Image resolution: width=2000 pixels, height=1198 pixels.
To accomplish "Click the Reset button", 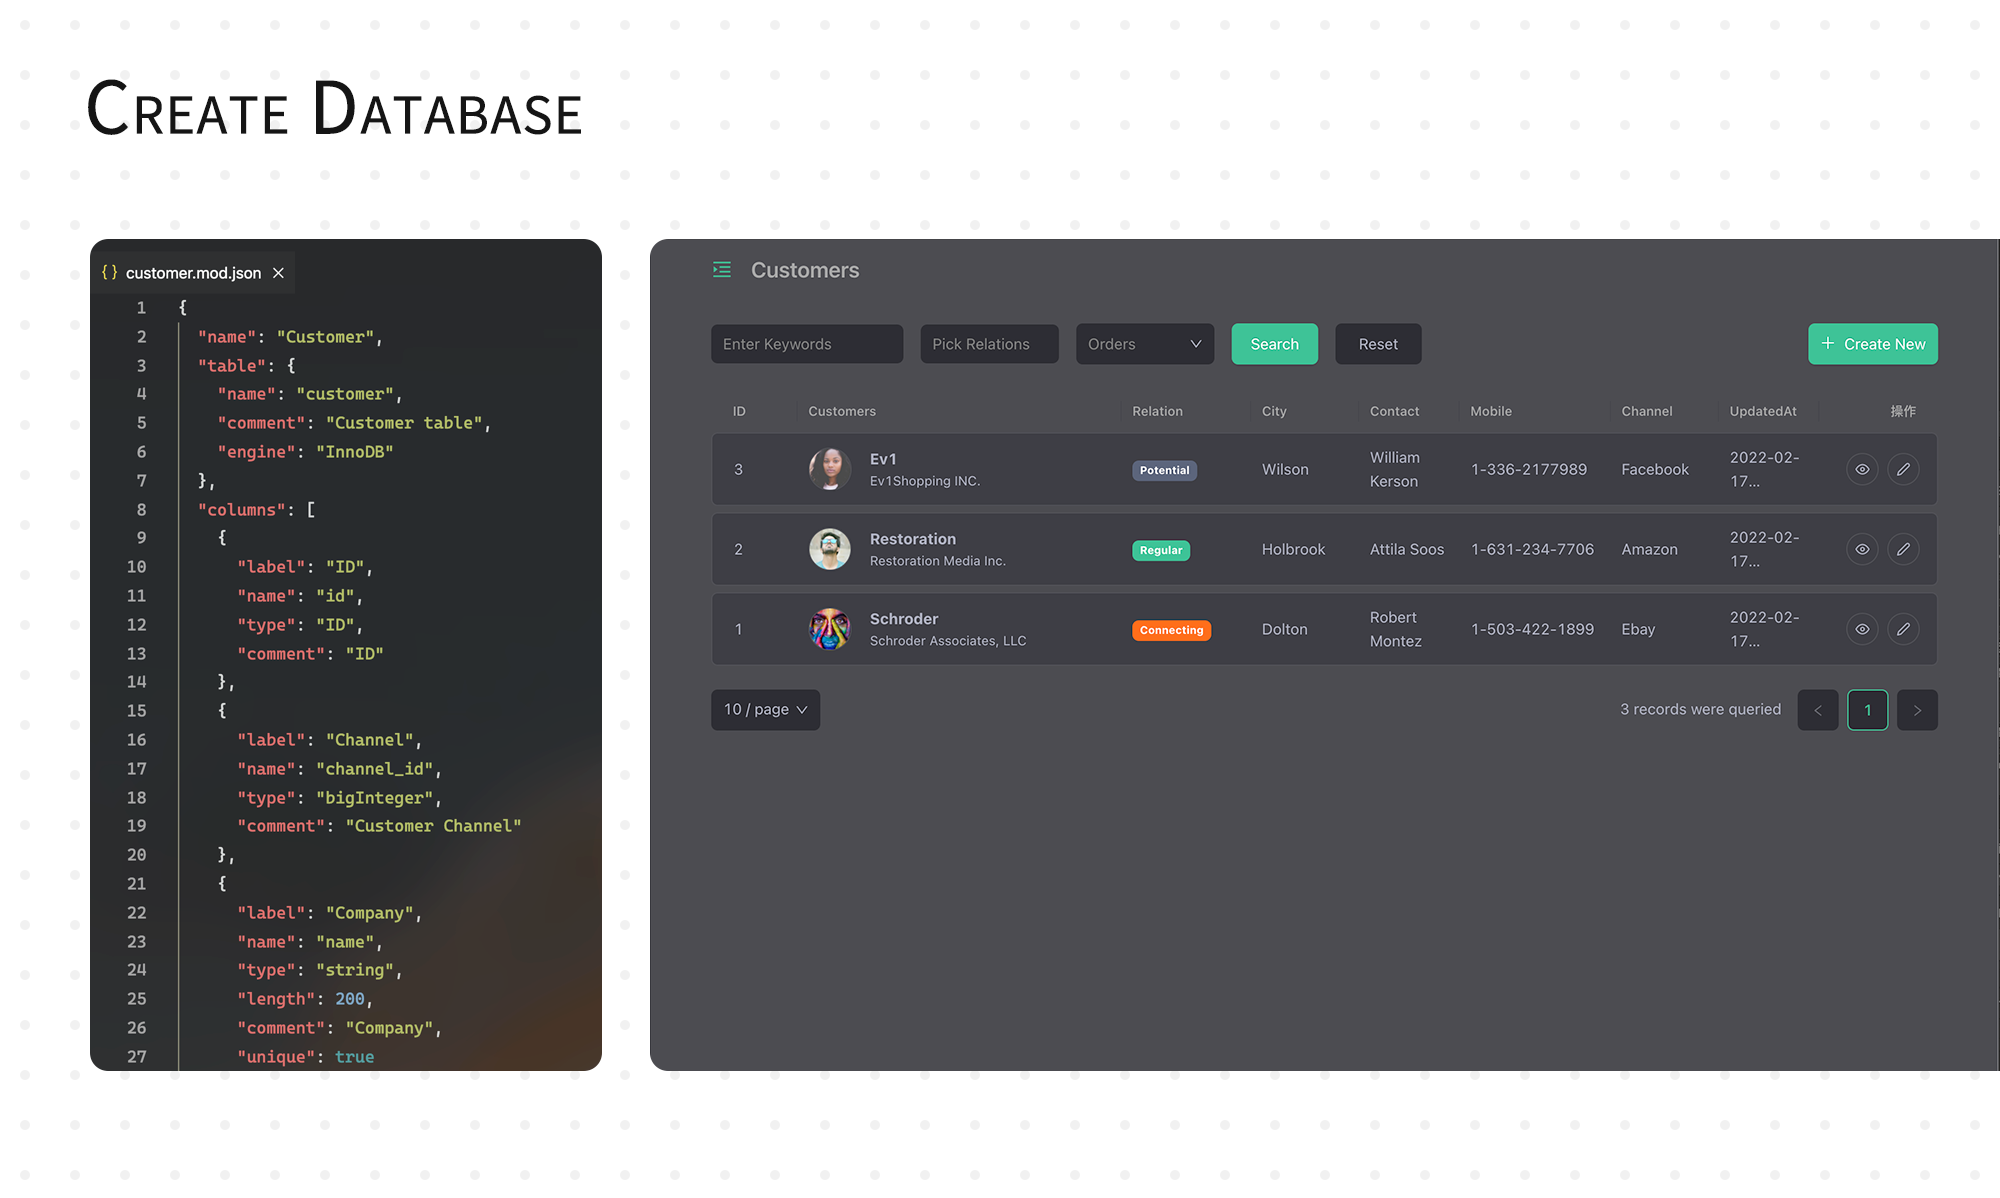I will click(1378, 344).
